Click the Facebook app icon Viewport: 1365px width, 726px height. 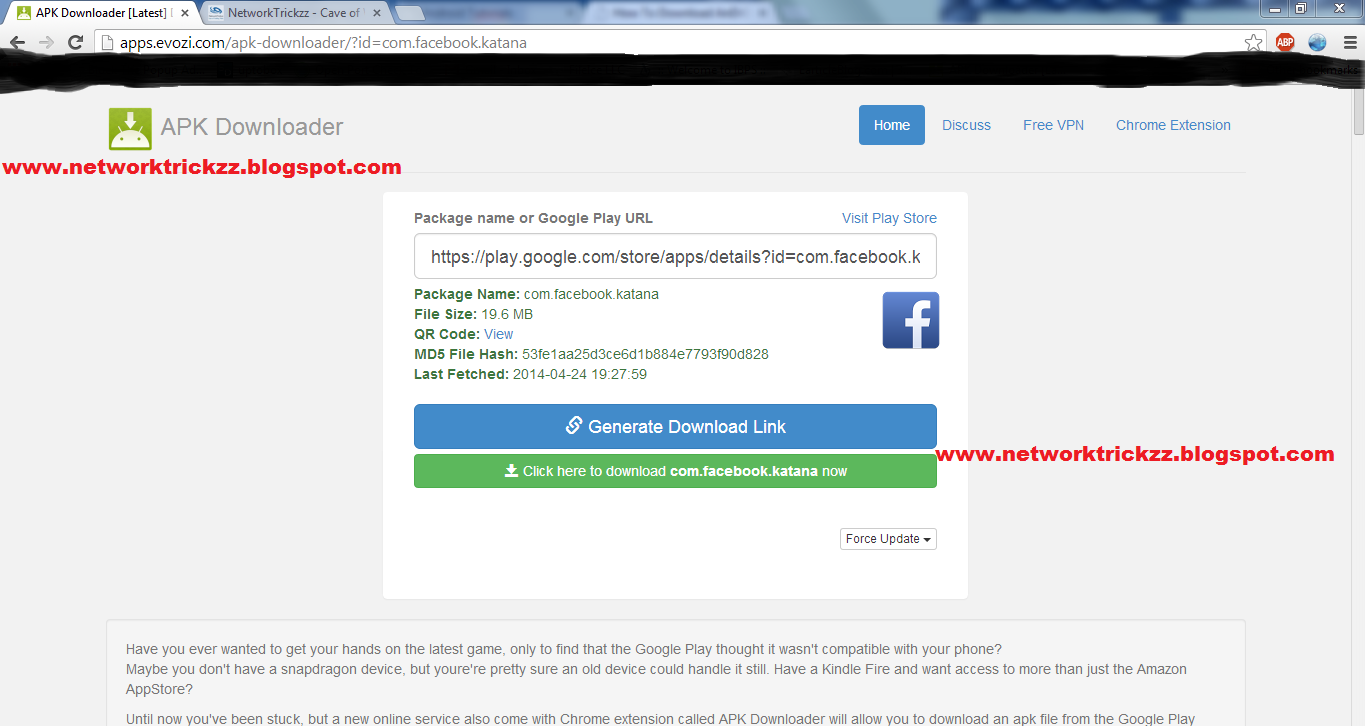[x=910, y=320]
